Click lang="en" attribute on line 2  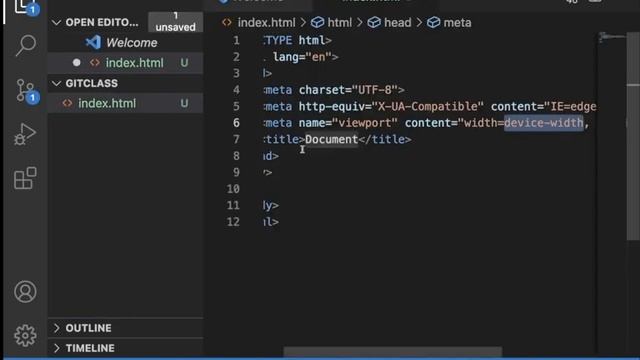(302, 57)
